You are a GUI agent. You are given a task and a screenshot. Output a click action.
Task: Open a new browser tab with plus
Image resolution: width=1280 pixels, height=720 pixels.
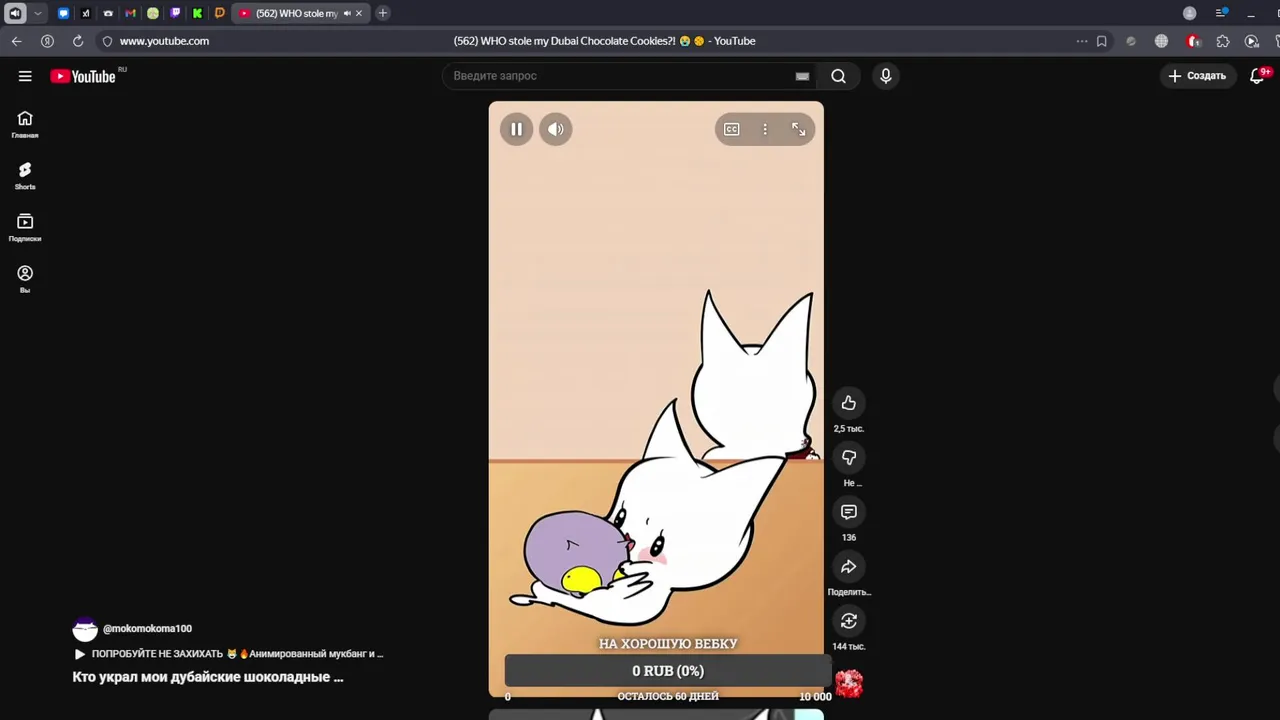(383, 13)
